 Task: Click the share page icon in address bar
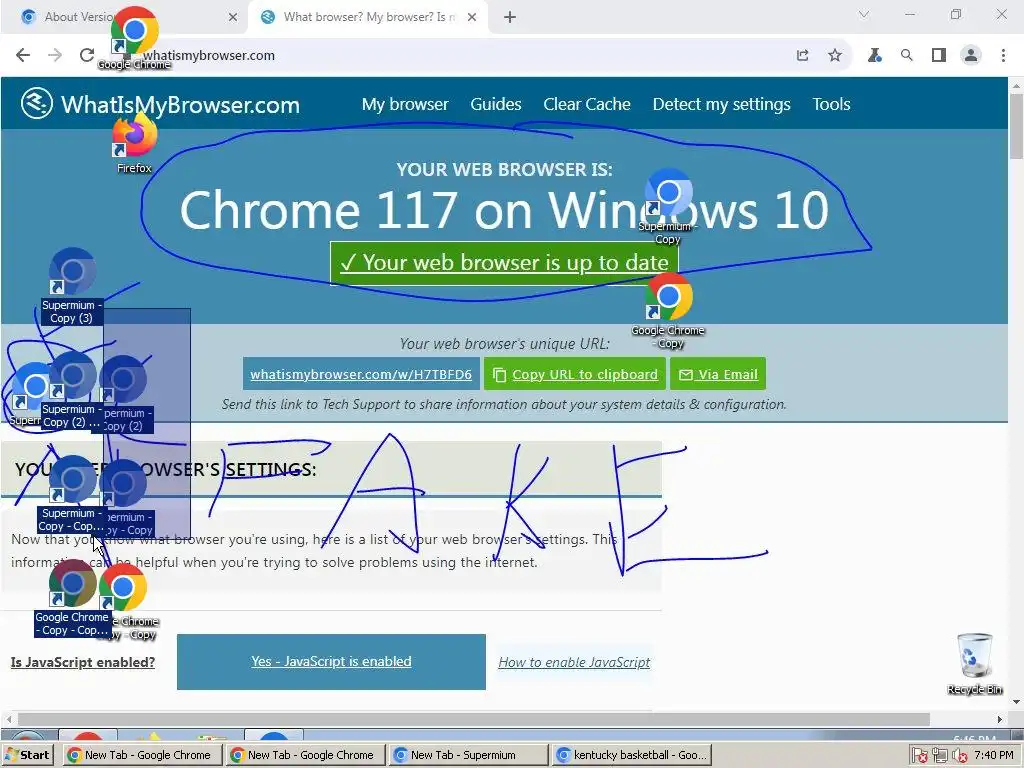[803, 56]
